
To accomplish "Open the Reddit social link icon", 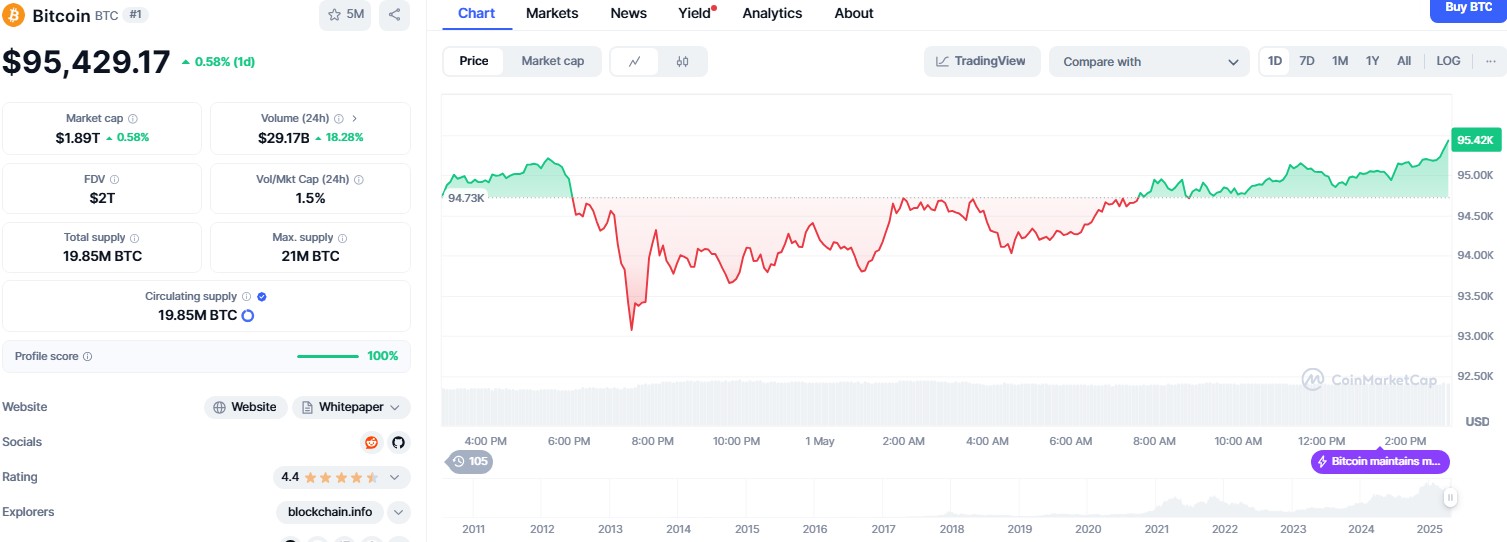I will [371, 442].
